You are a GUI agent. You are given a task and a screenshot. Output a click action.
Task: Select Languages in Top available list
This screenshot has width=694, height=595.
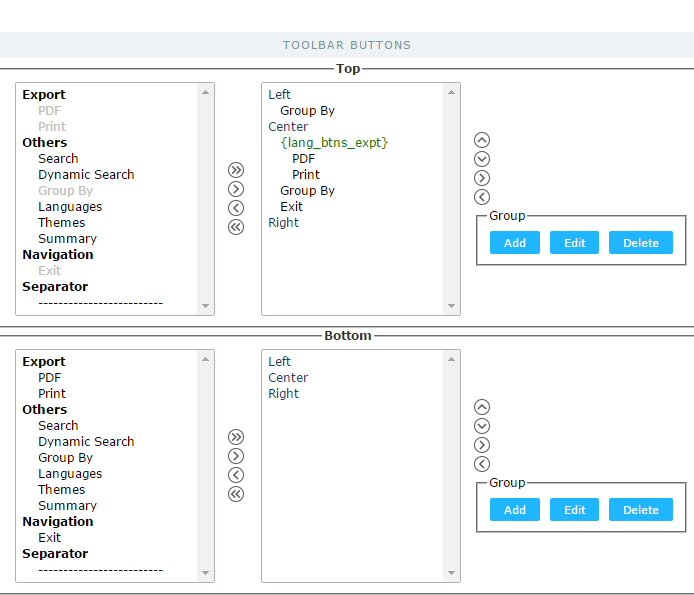click(70, 207)
